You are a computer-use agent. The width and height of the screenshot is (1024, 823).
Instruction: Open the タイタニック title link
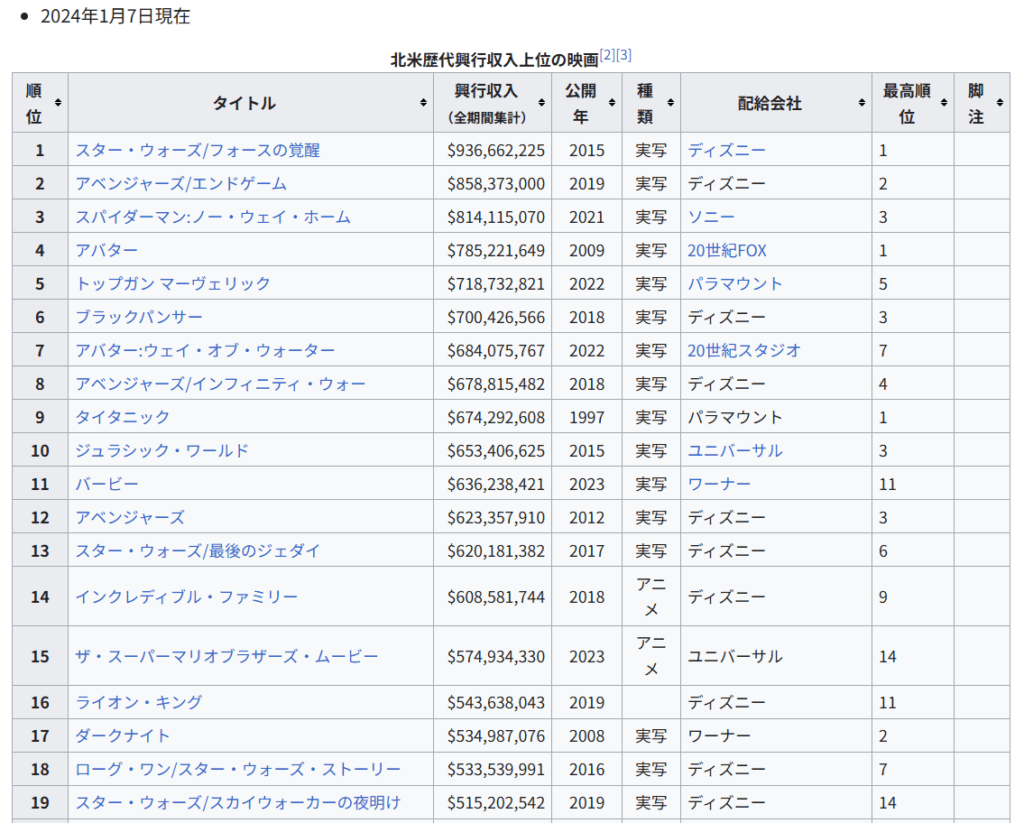123,417
